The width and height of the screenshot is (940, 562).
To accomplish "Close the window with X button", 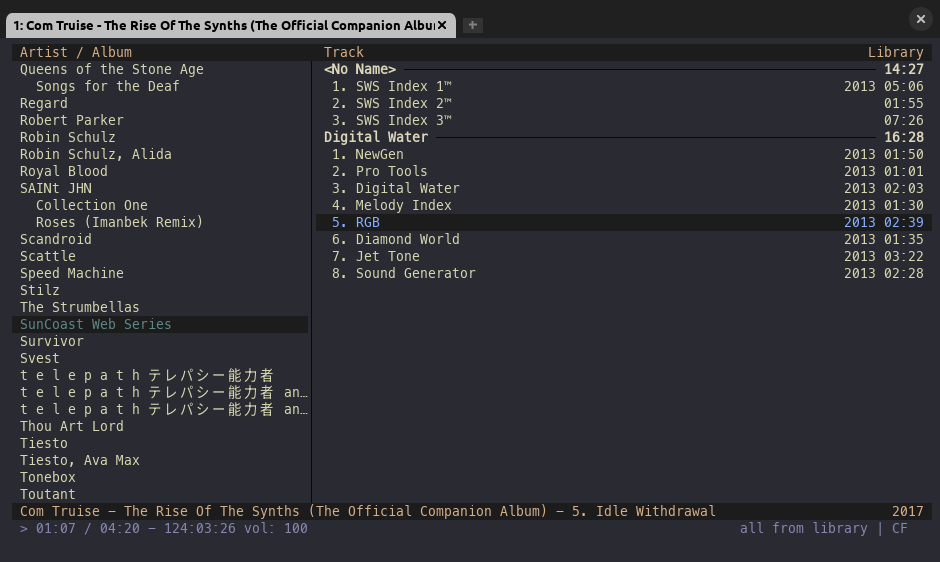I will pos(921,19).
